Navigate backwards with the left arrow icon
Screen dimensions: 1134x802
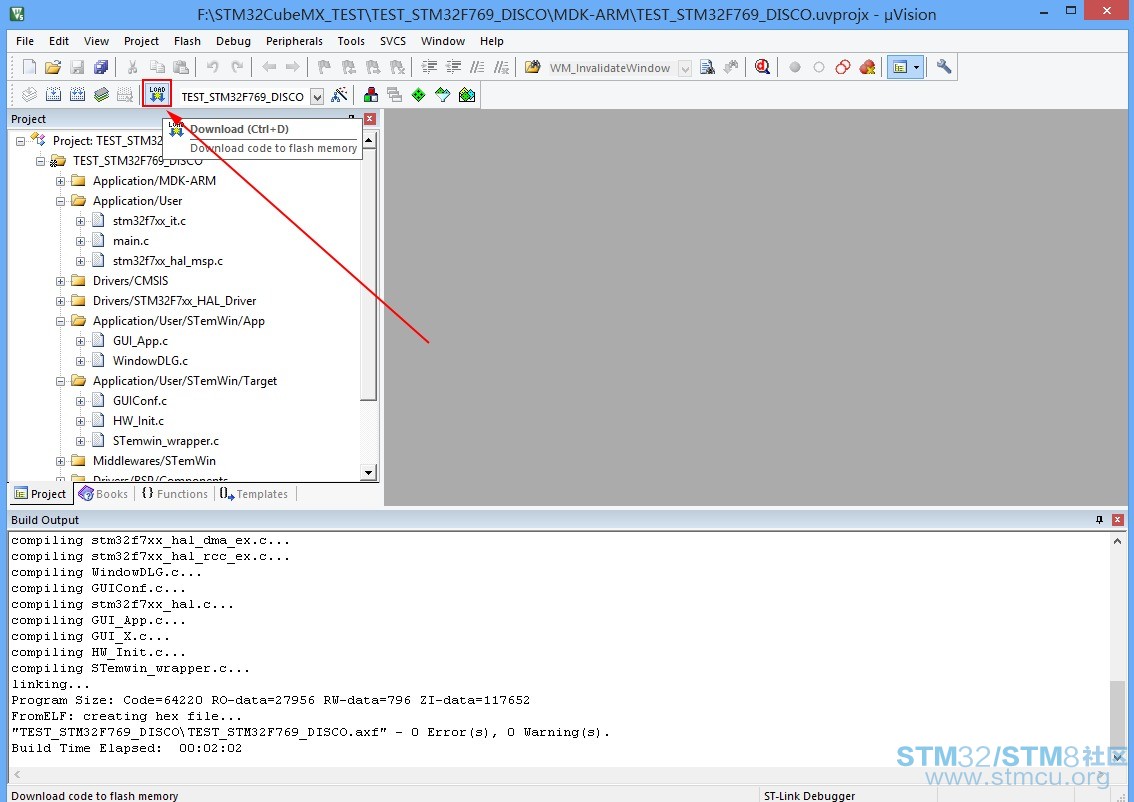click(x=269, y=67)
